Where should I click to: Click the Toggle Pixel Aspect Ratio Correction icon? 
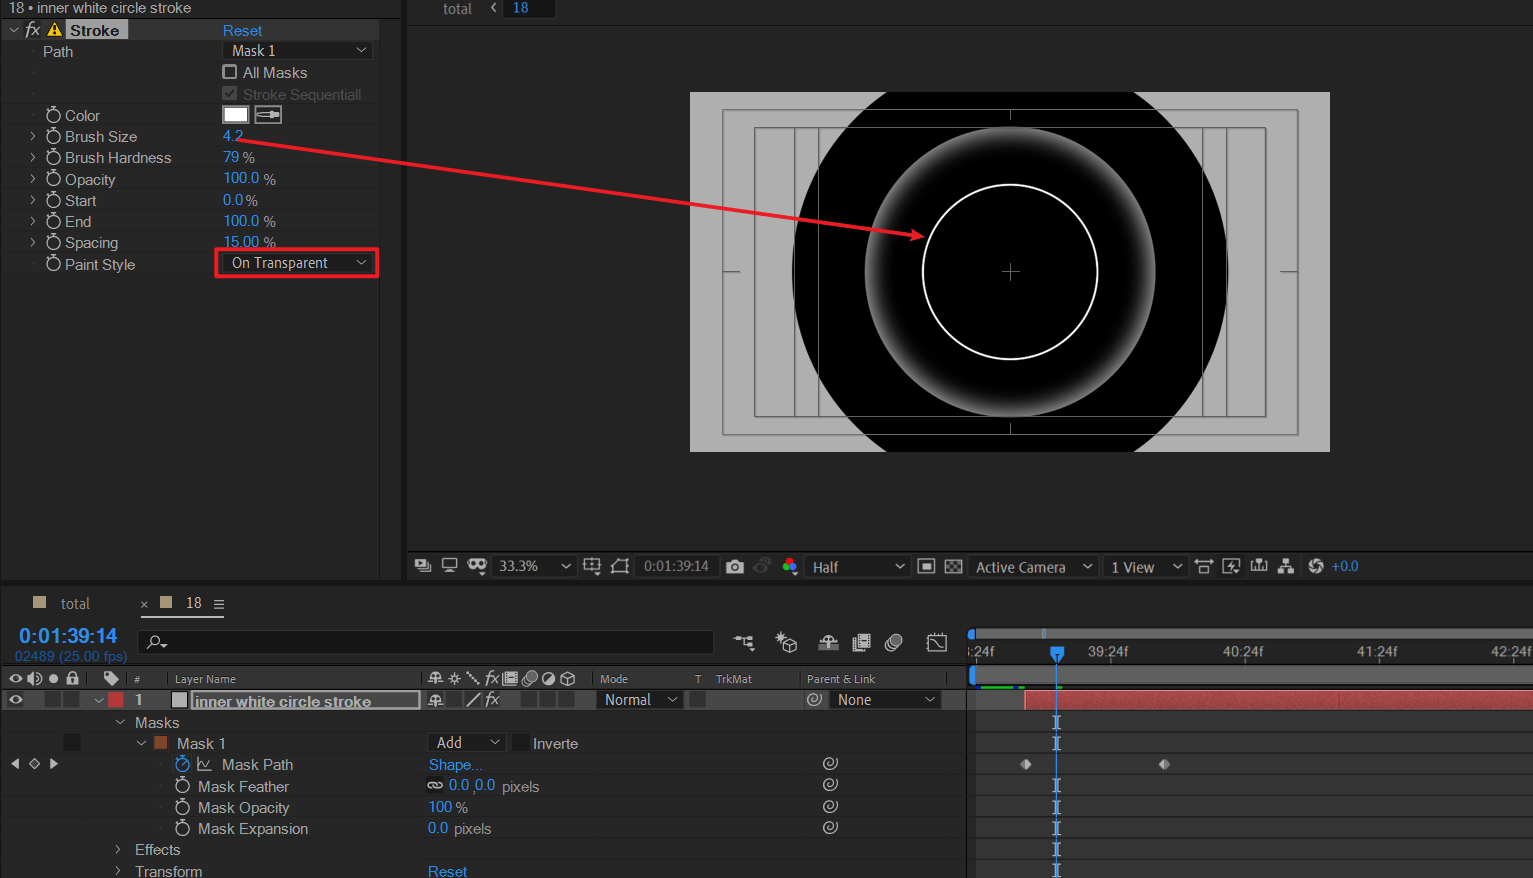1204,566
